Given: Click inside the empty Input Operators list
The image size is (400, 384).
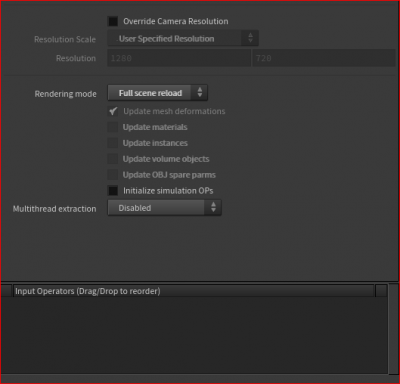Looking at the screenshot, I should (194, 335).
